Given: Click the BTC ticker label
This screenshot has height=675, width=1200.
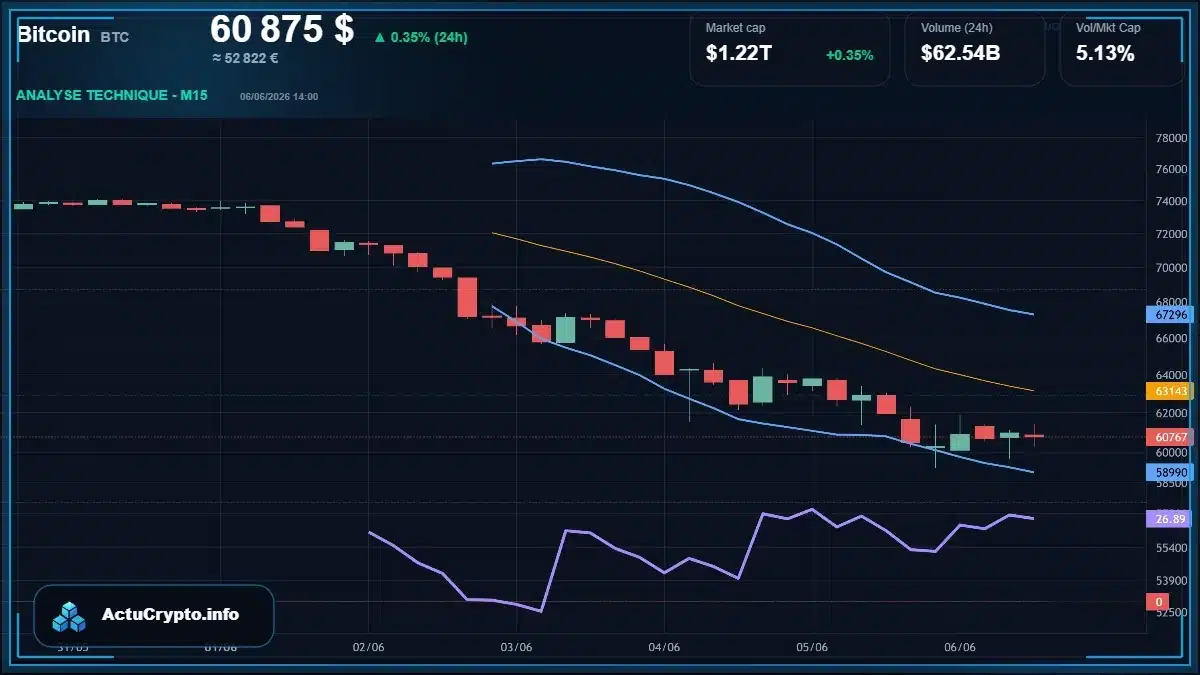Looking at the screenshot, I should coord(114,37).
